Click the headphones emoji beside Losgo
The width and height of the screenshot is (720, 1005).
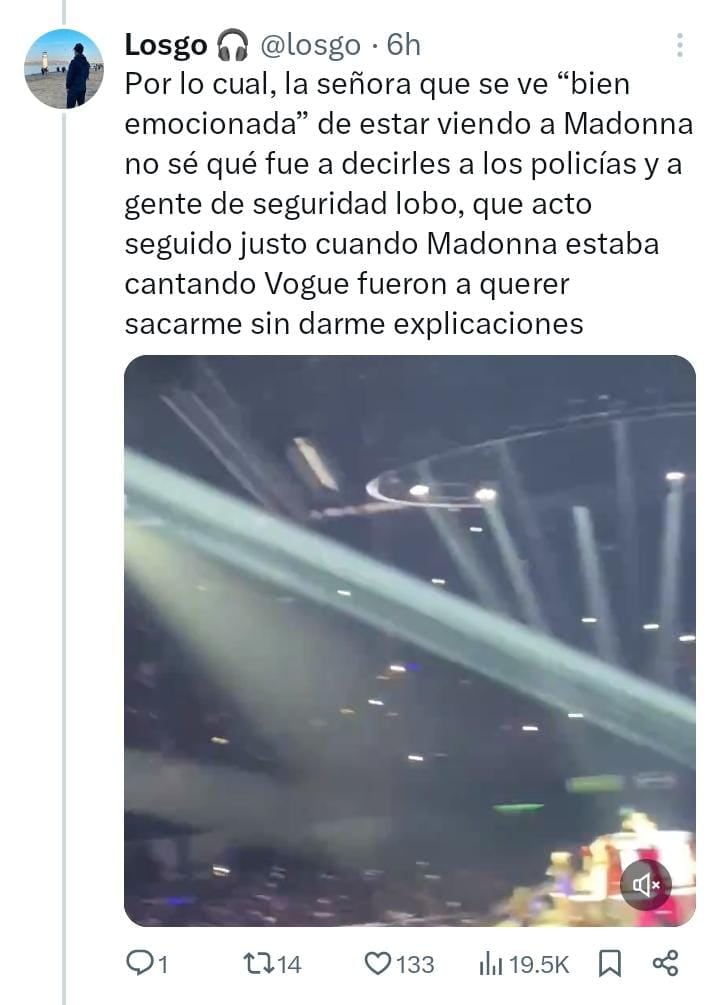(233, 46)
